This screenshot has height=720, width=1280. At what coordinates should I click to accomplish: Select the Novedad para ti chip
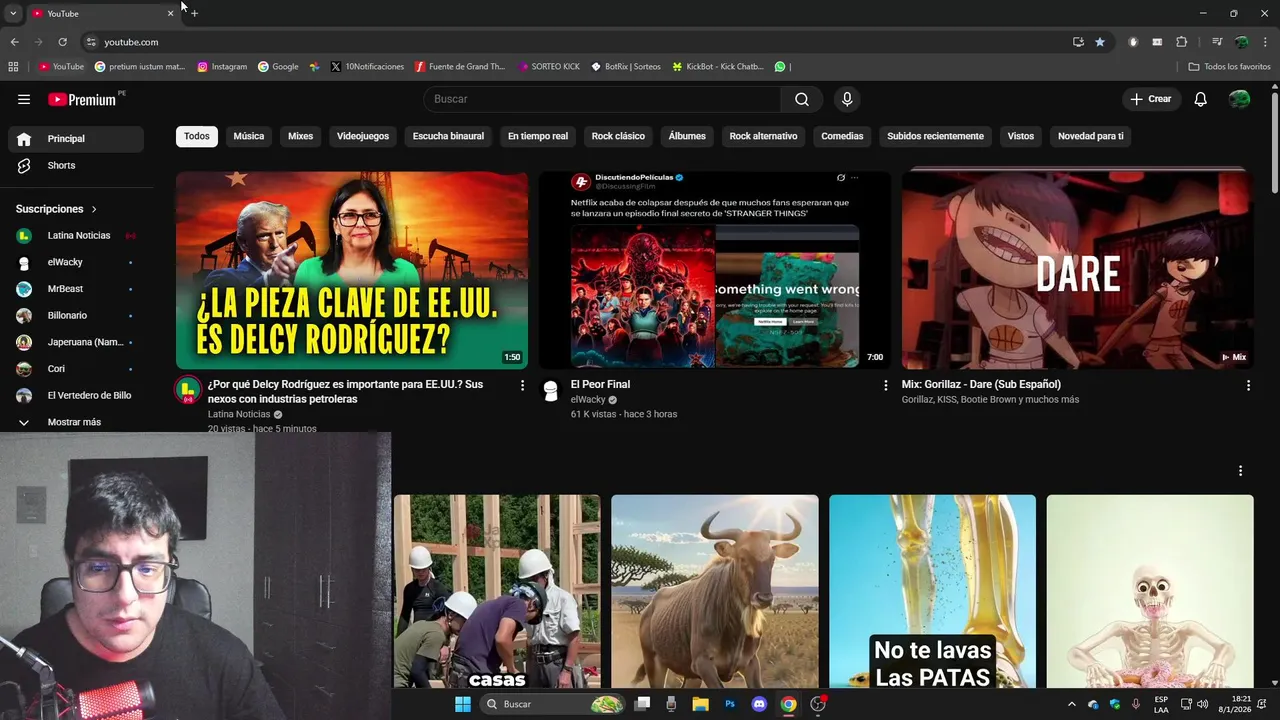point(1091,136)
